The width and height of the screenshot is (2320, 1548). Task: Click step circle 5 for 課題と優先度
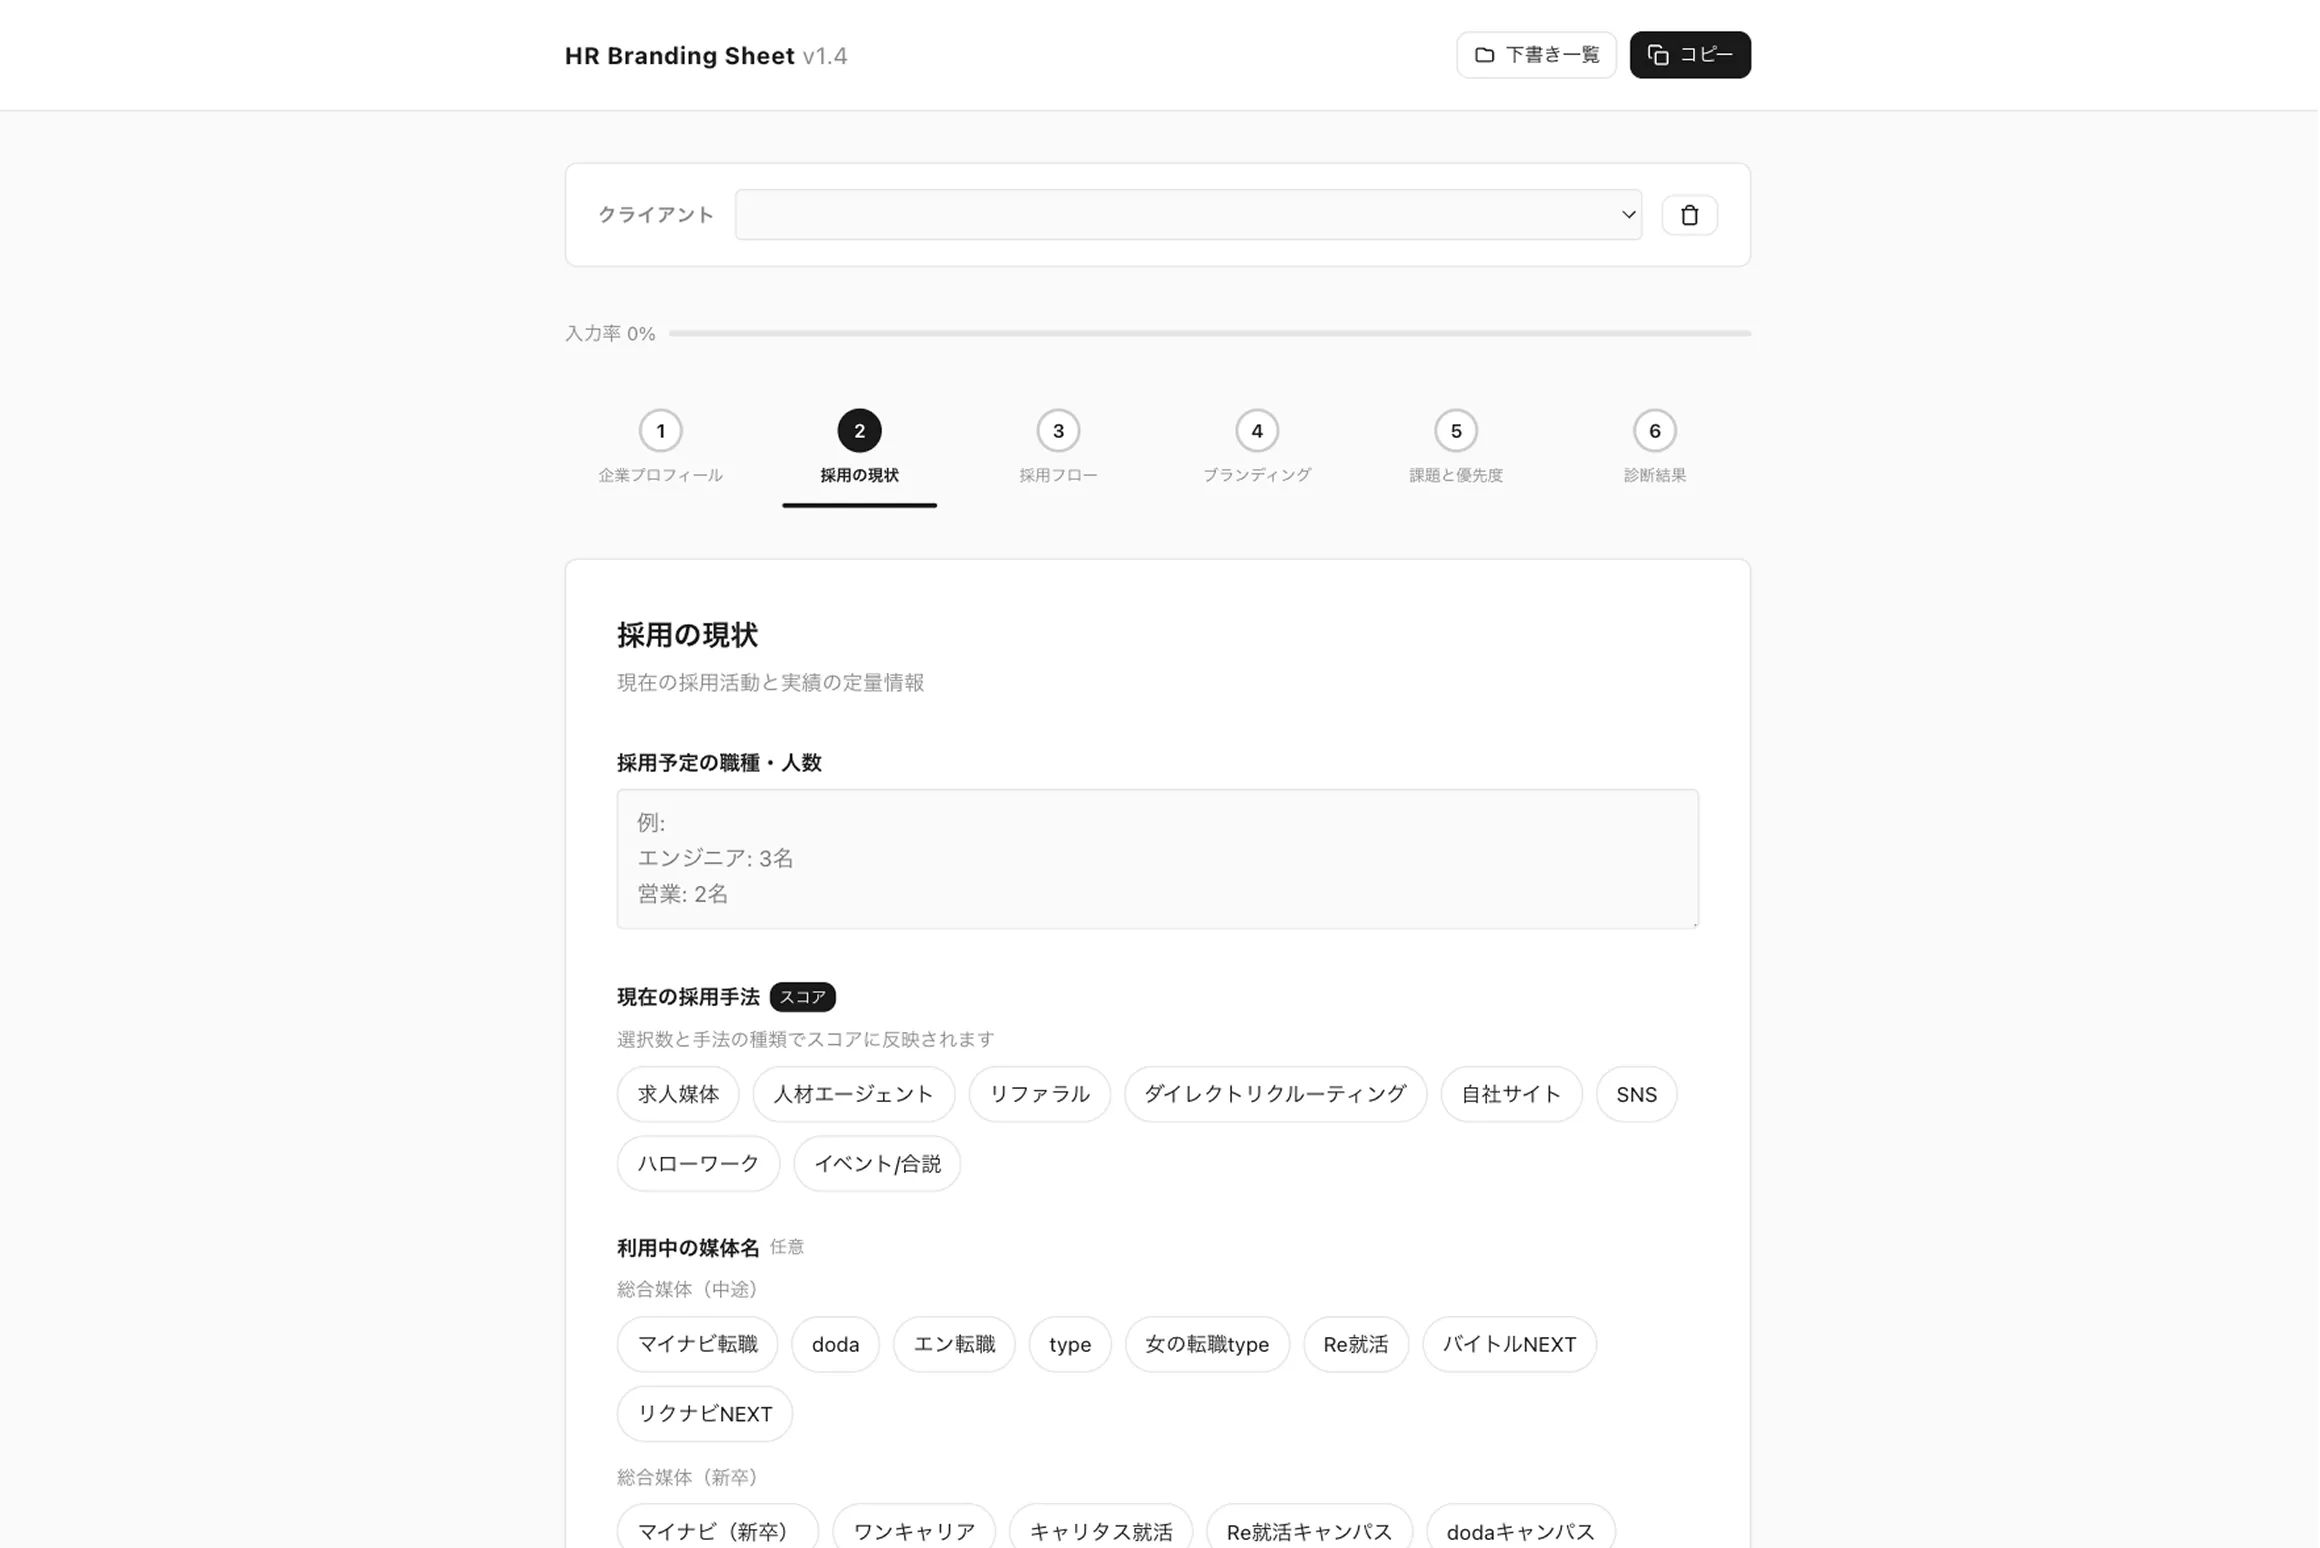1455,431
